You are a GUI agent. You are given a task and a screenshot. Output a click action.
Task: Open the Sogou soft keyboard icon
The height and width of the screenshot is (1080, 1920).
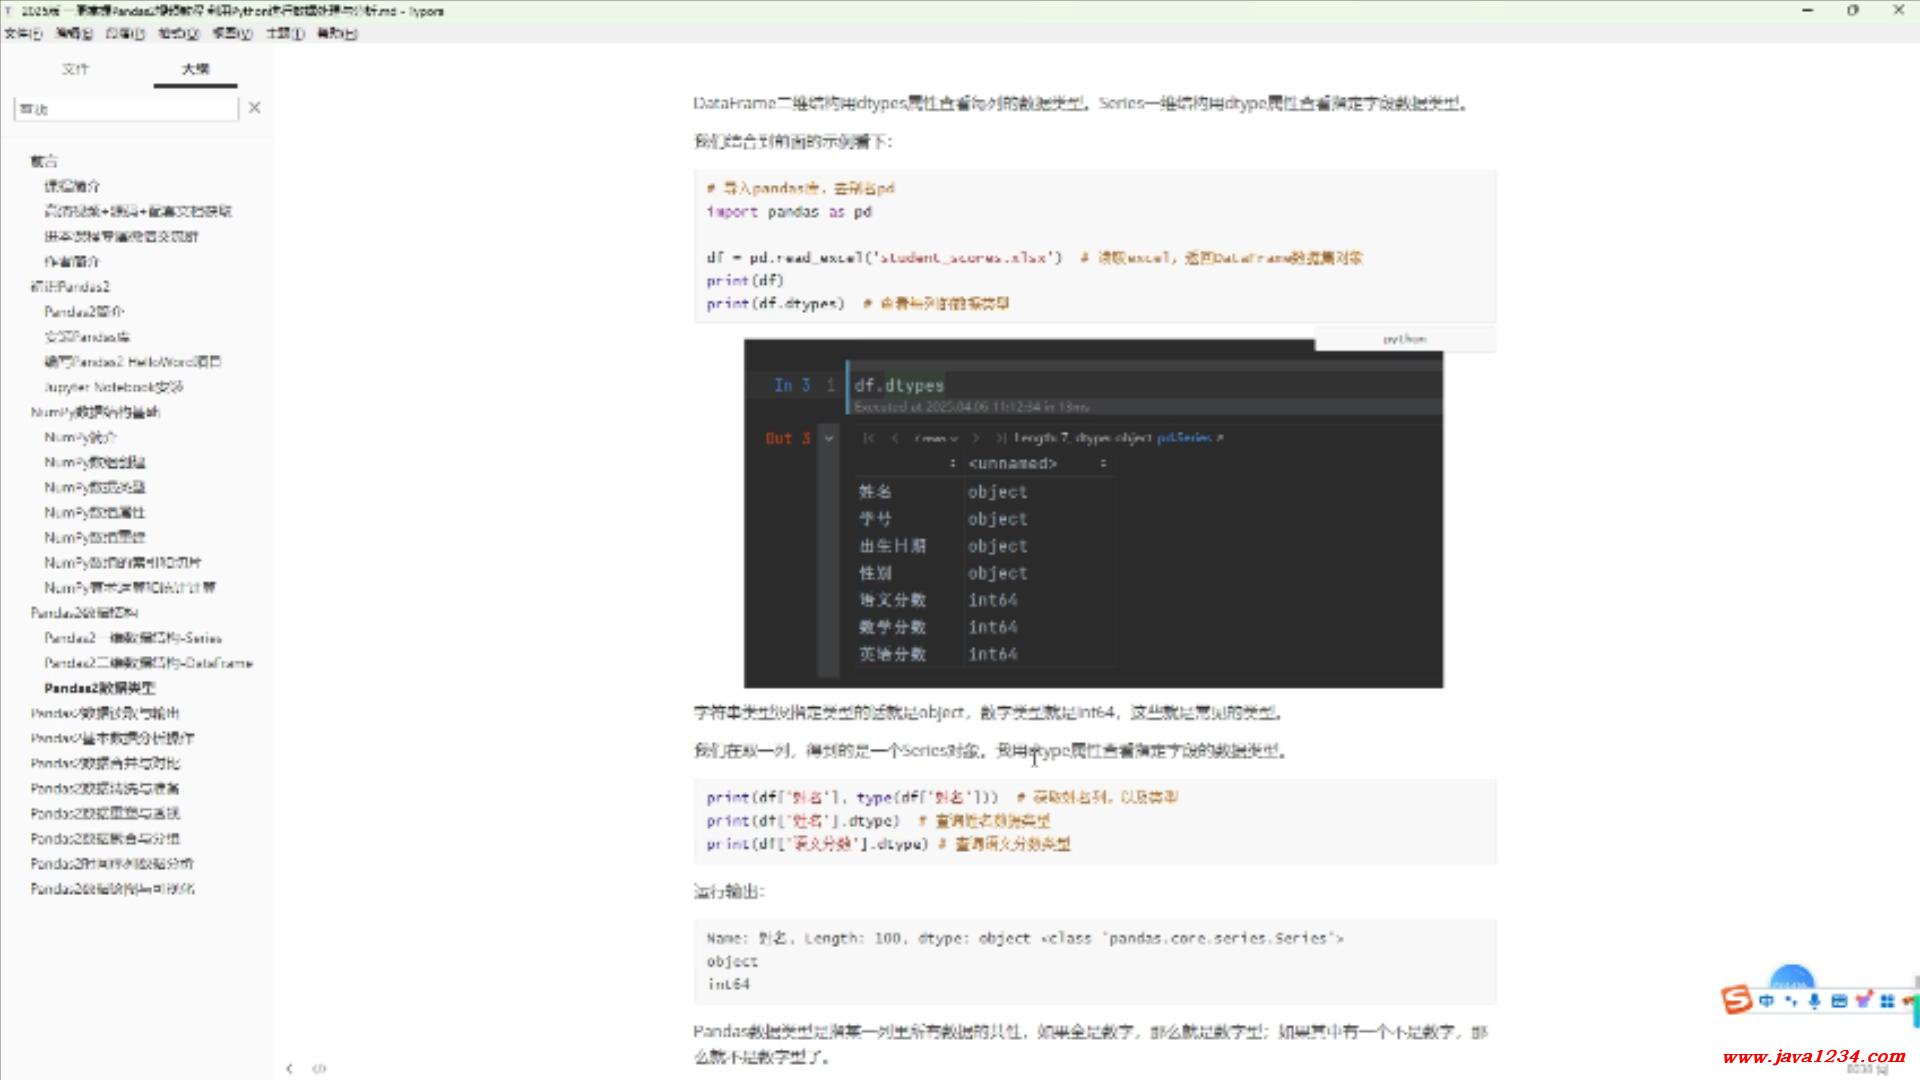pos(1838,1000)
